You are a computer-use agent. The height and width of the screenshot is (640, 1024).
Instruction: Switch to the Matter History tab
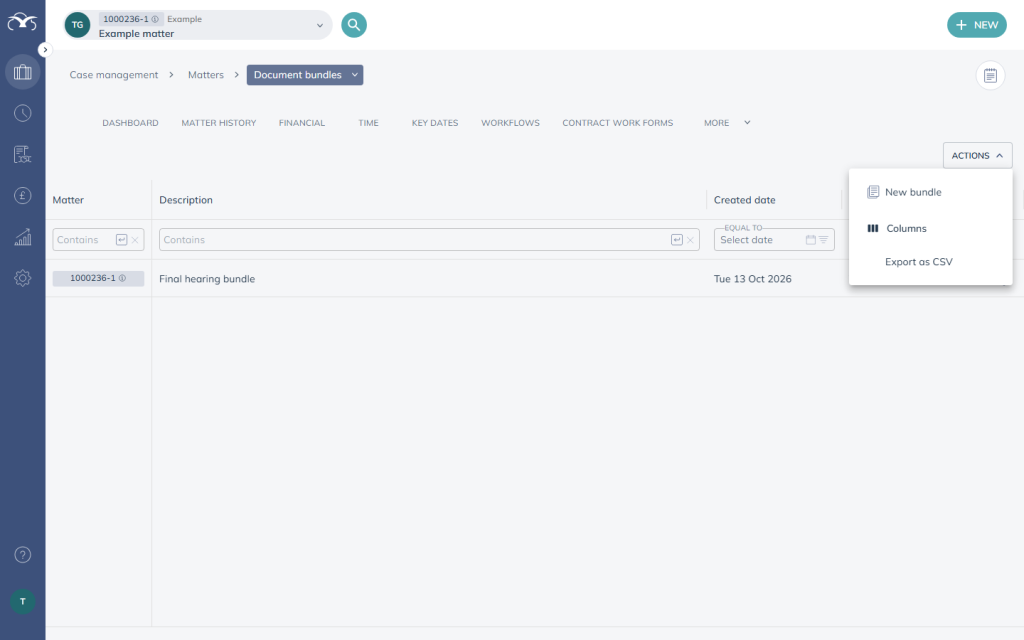click(219, 123)
